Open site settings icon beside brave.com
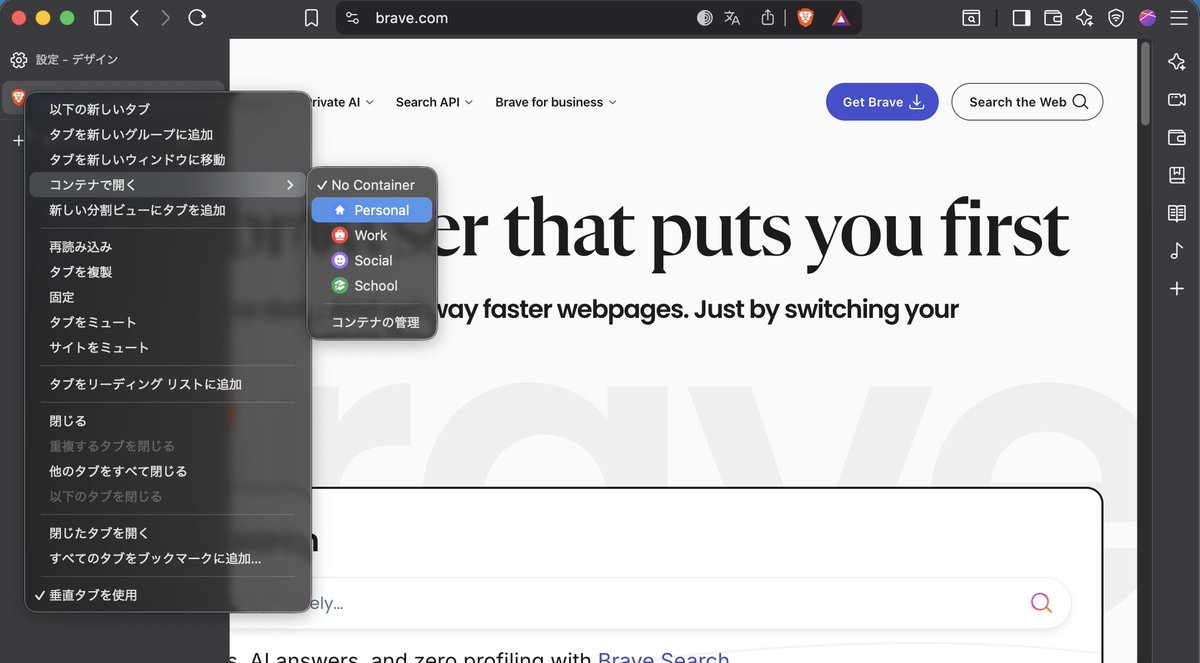The width and height of the screenshot is (1200, 663). click(x=352, y=18)
